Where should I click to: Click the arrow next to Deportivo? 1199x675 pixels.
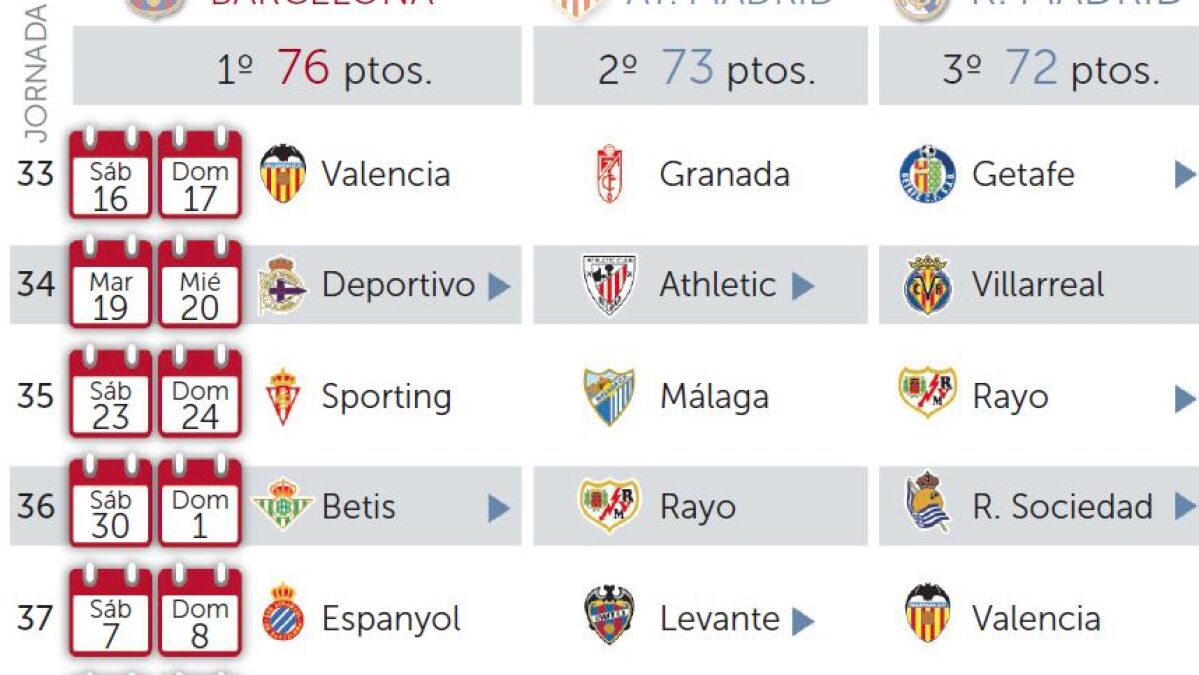[499, 287]
